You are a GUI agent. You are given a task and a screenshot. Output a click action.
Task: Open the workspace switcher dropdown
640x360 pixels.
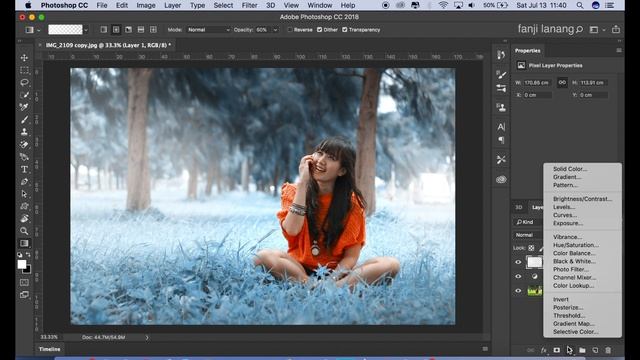[596, 29]
